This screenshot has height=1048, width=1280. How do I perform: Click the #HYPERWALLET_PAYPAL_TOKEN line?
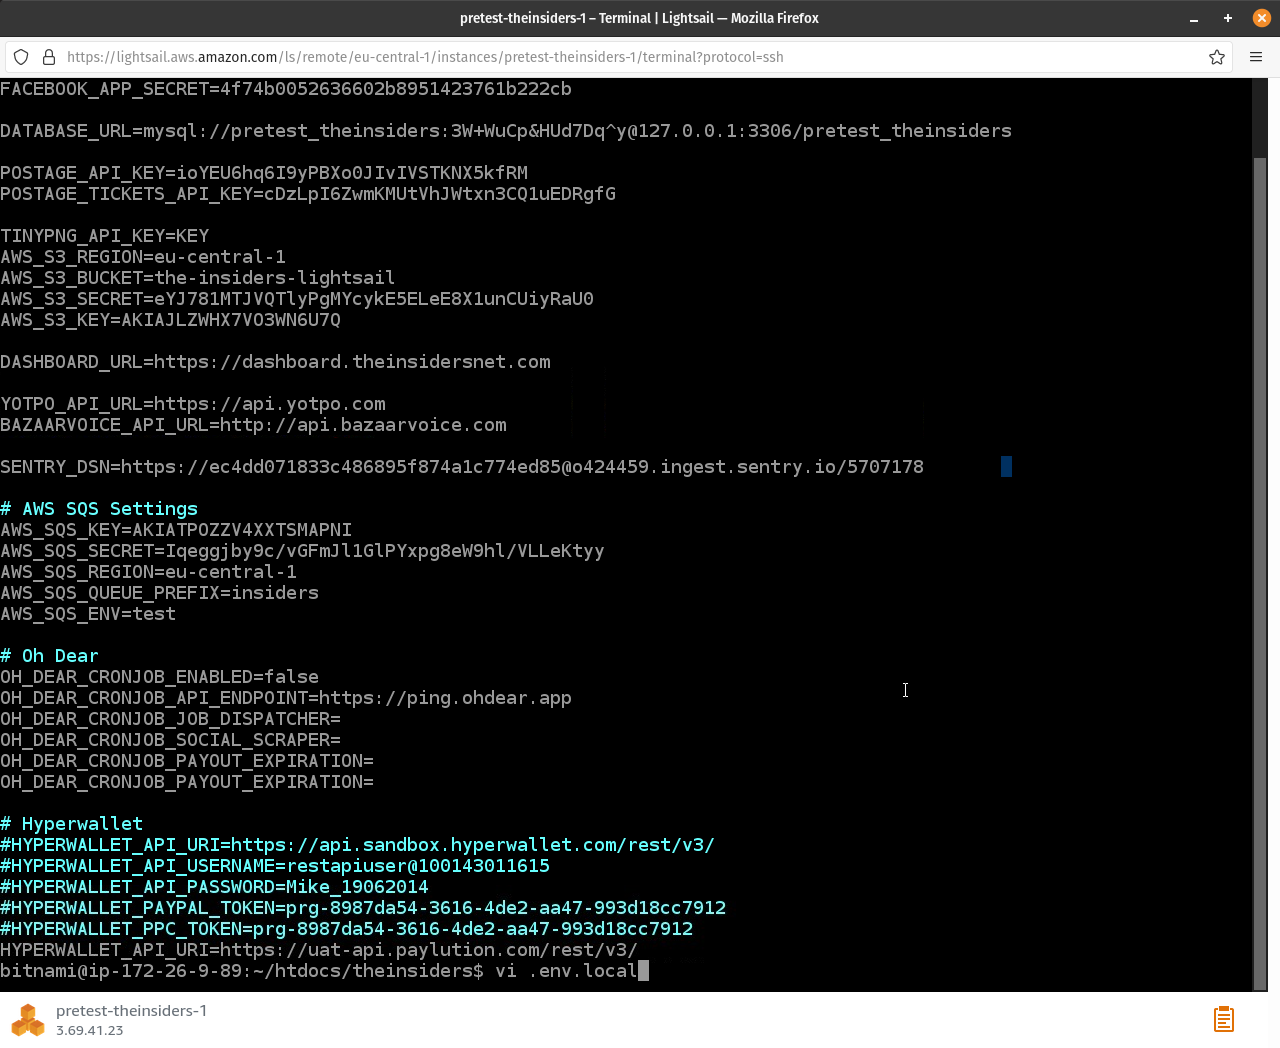point(363,908)
